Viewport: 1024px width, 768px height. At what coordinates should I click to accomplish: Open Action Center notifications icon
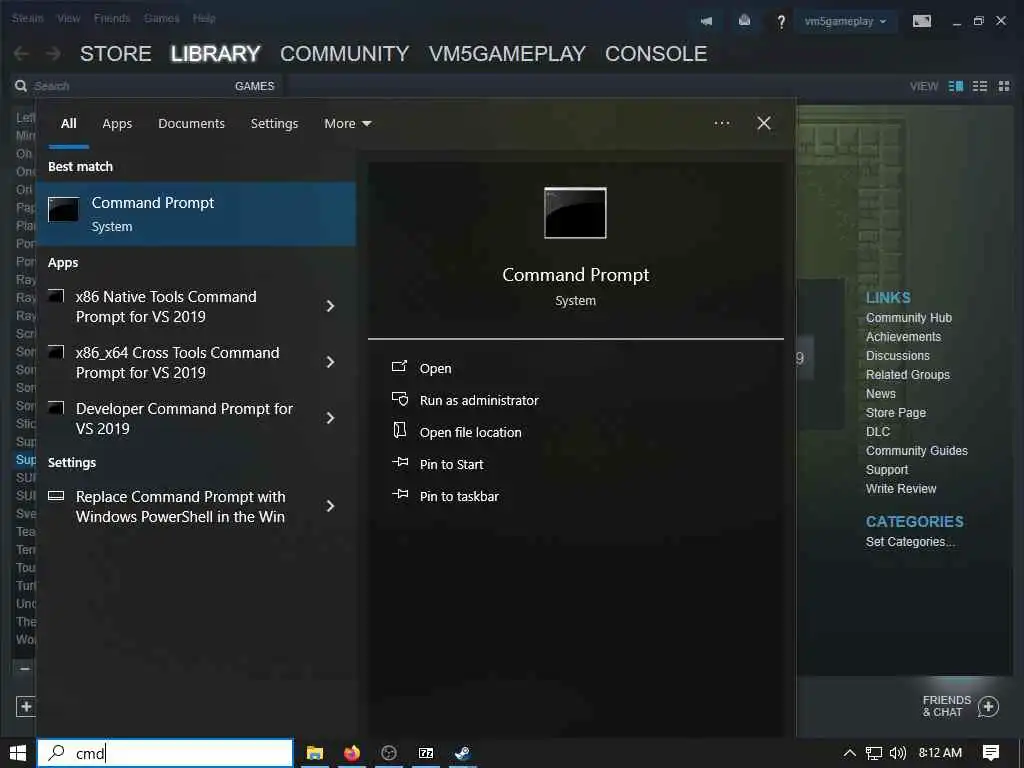(x=991, y=753)
